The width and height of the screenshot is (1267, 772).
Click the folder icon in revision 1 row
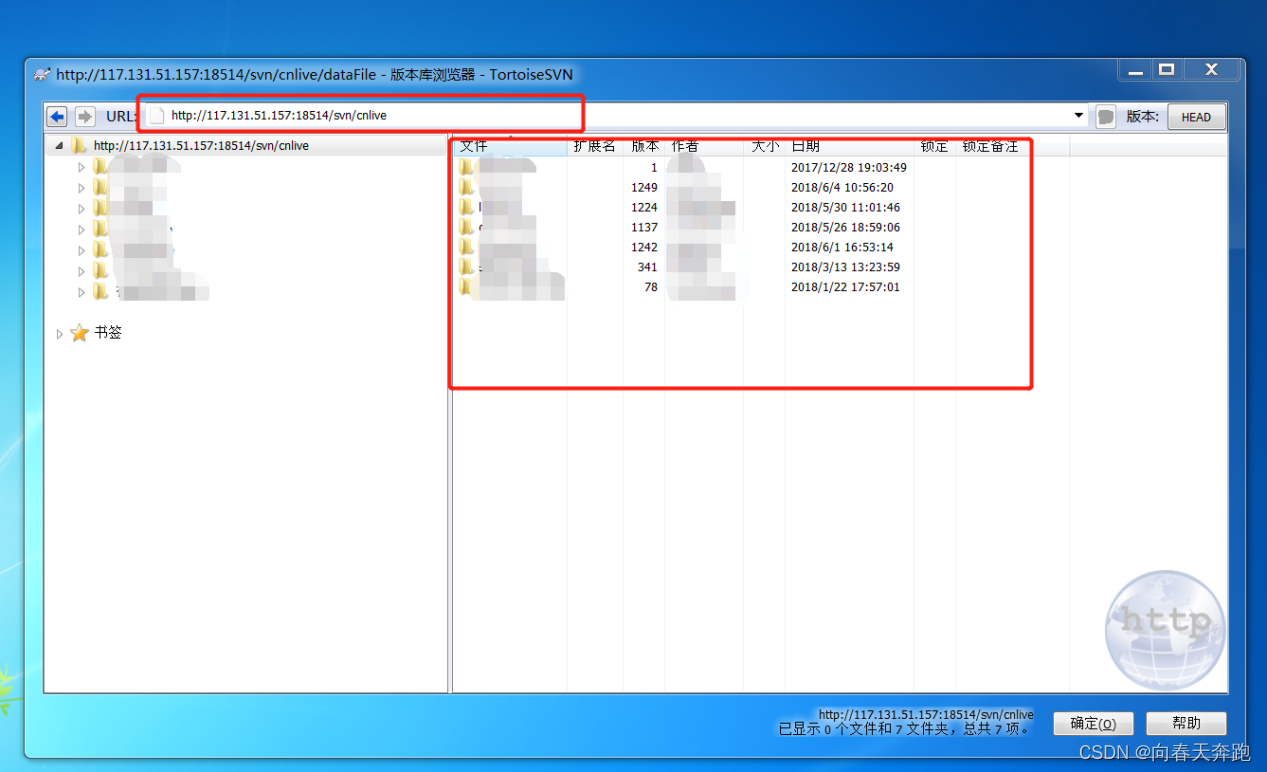467,167
